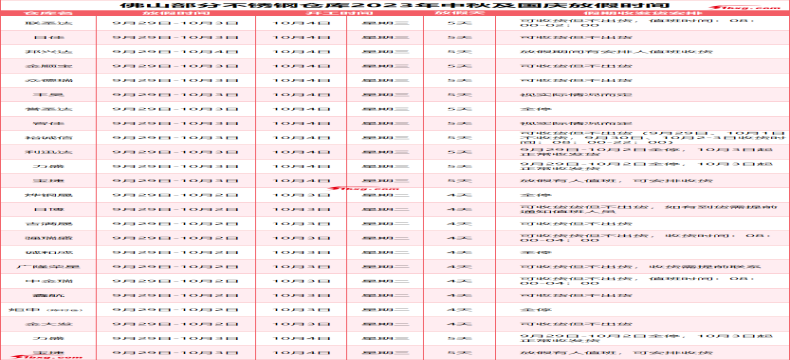Select the 假期收发货安排 column header
Image resolution: width=790 pixels, height=360 pixels.
[641, 13]
